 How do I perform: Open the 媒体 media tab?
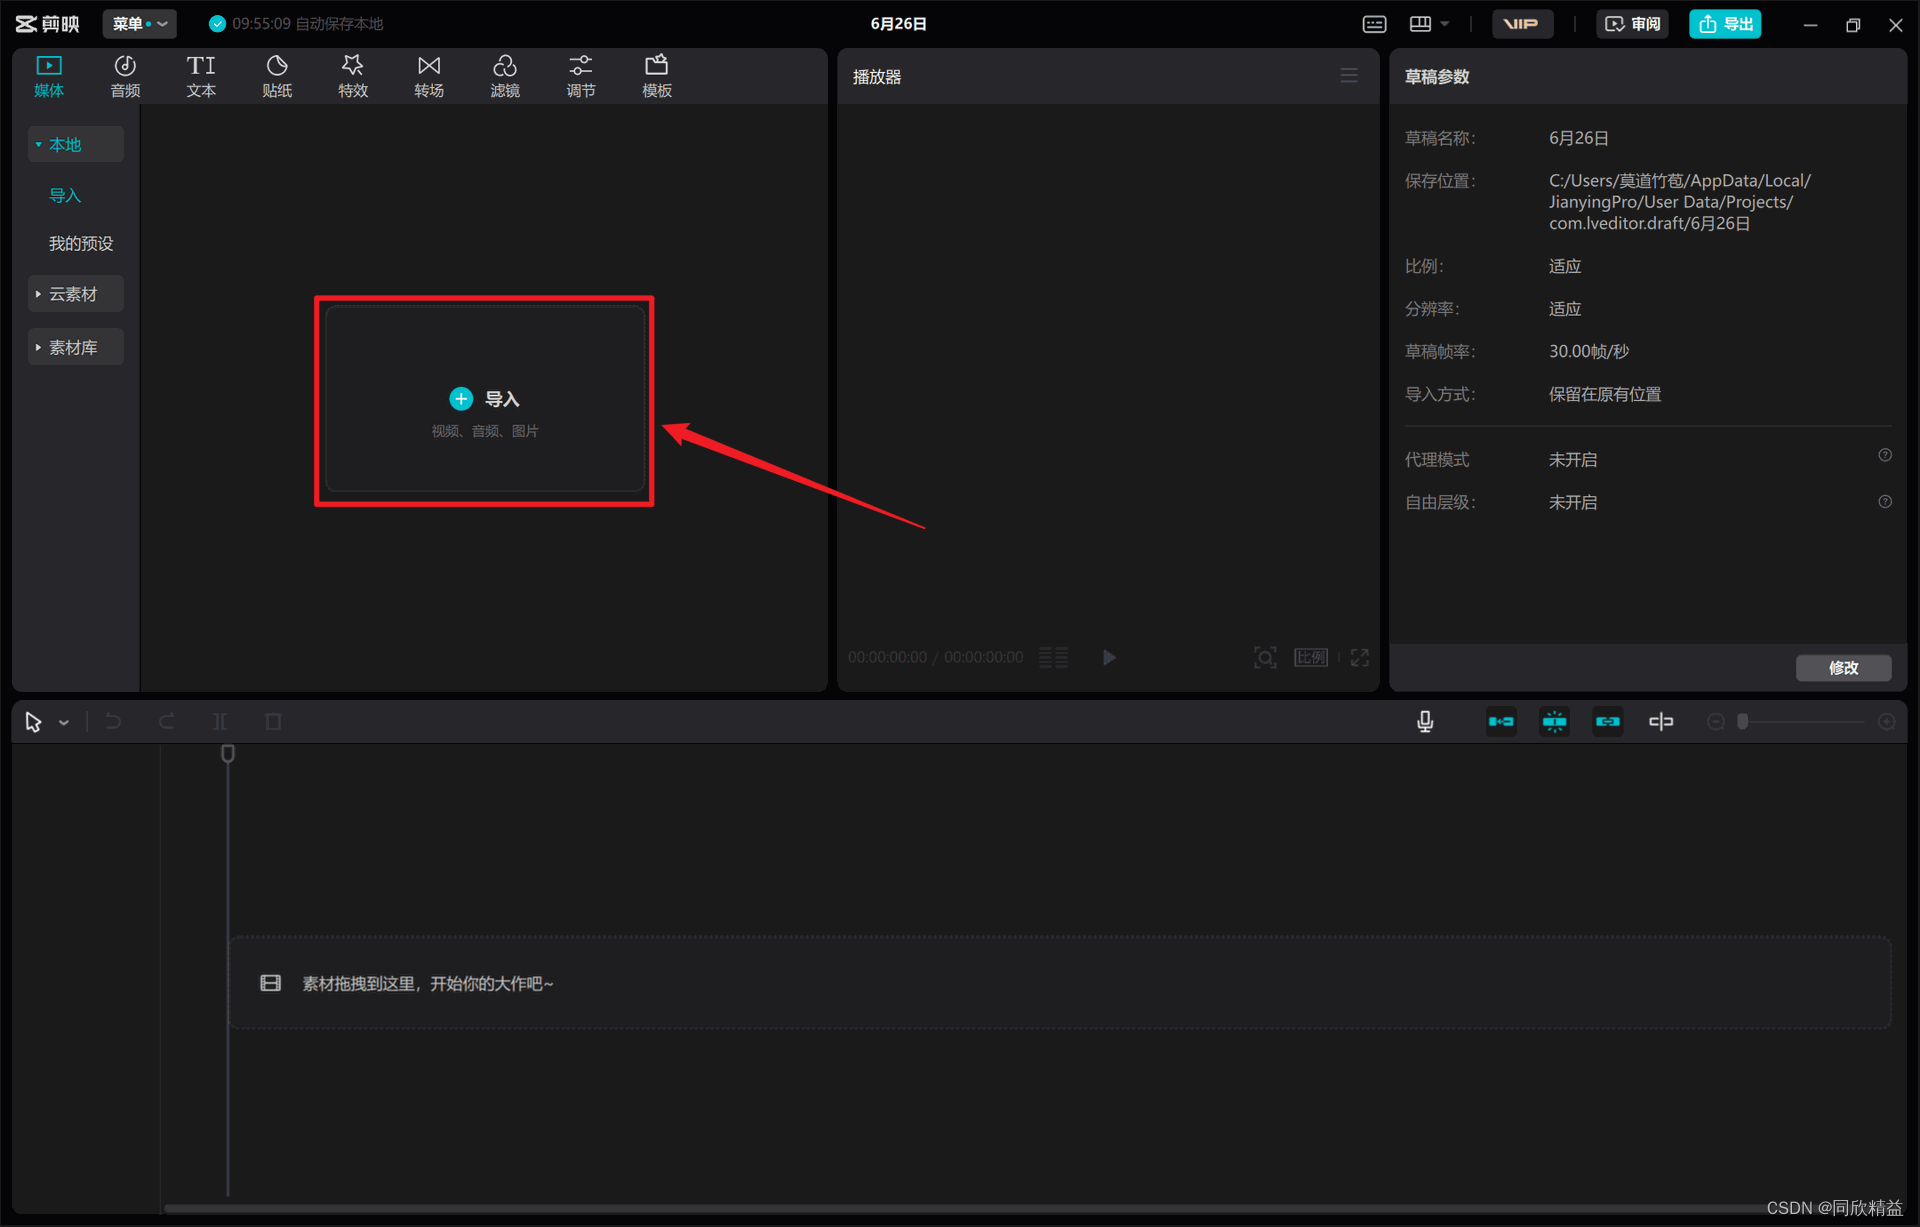click(x=49, y=76)
